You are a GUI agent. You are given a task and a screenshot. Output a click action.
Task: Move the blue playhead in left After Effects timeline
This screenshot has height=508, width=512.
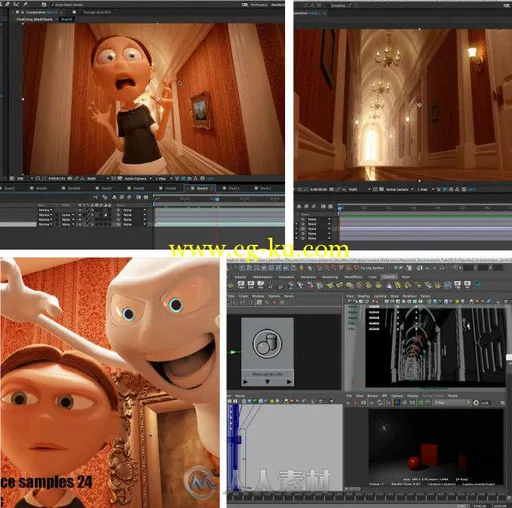pyautogui.click(x=217, y=199)
